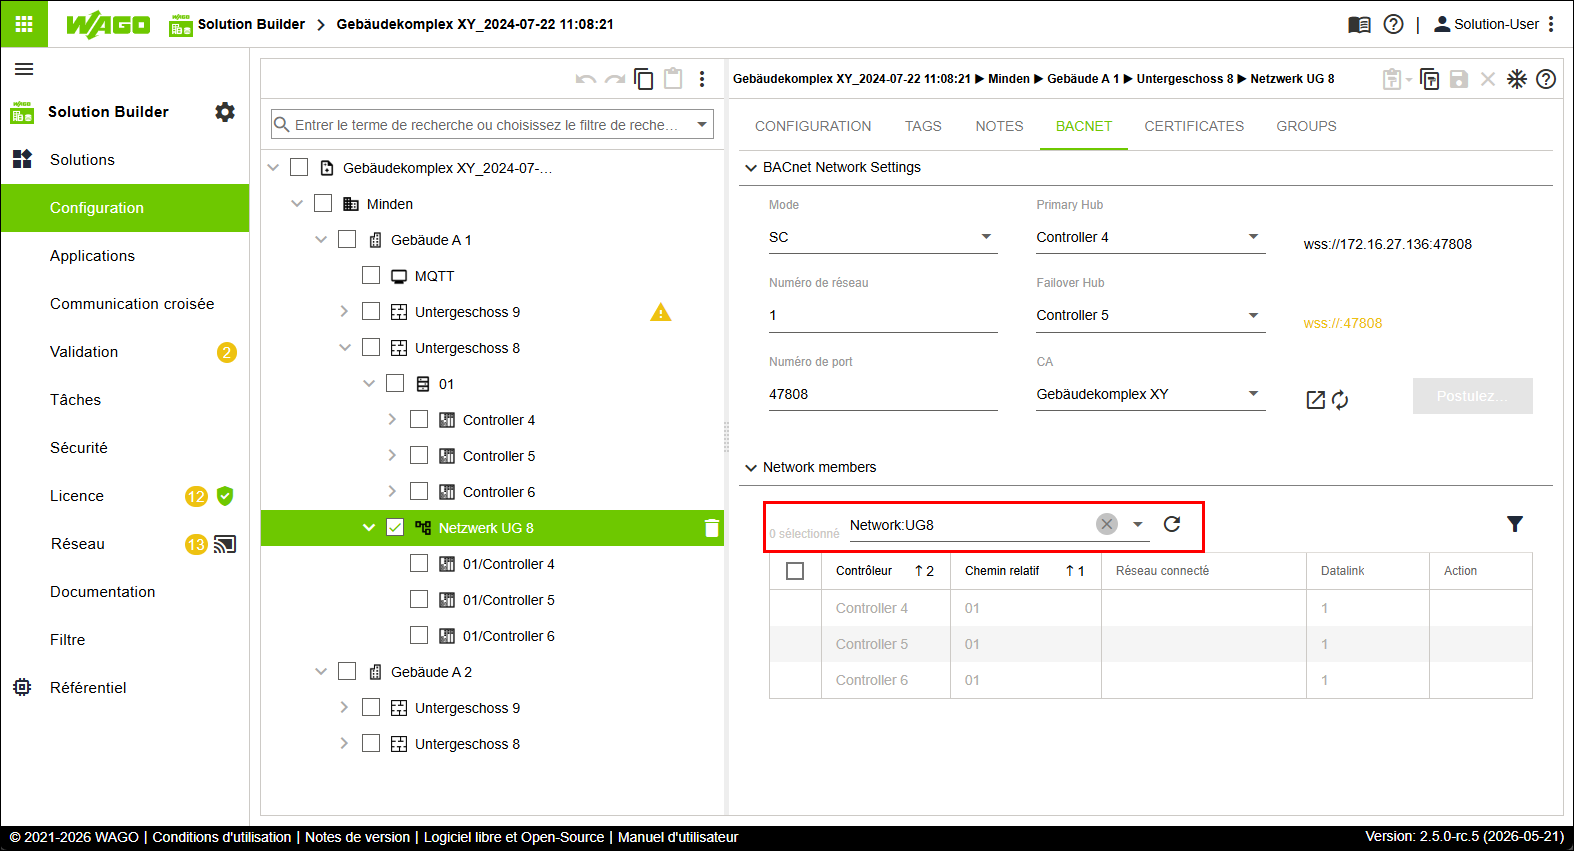Open the app launcher grid icon

pyautogui.click(x=24, y=24)
